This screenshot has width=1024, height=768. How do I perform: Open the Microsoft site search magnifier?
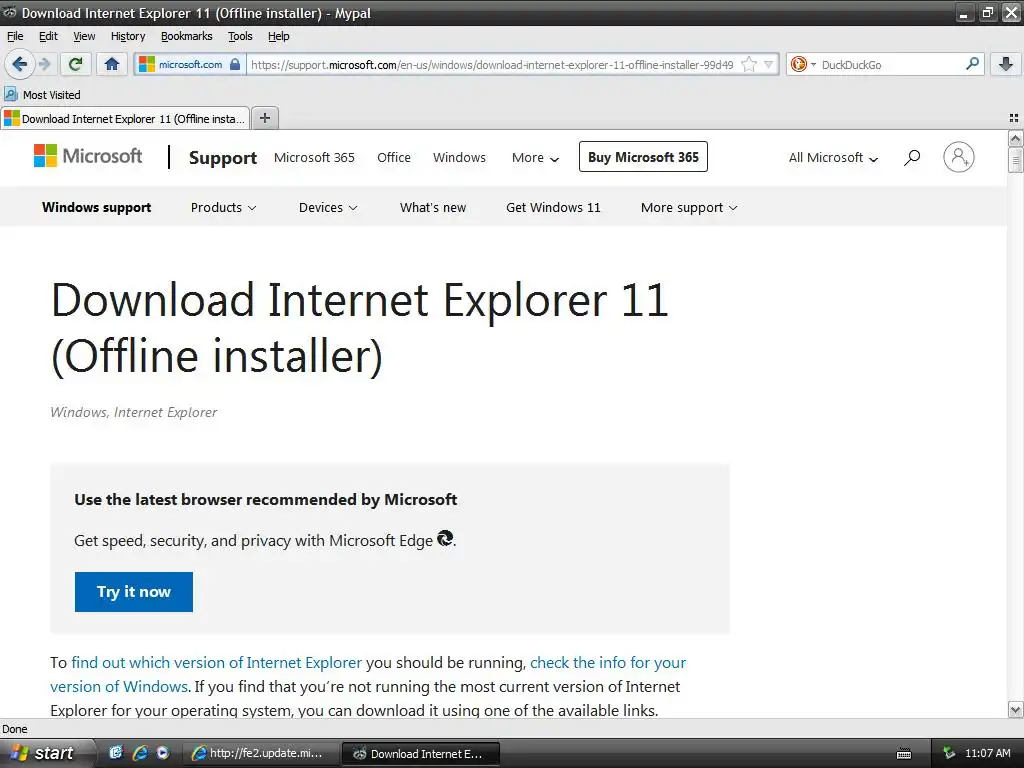coord(912,157)
